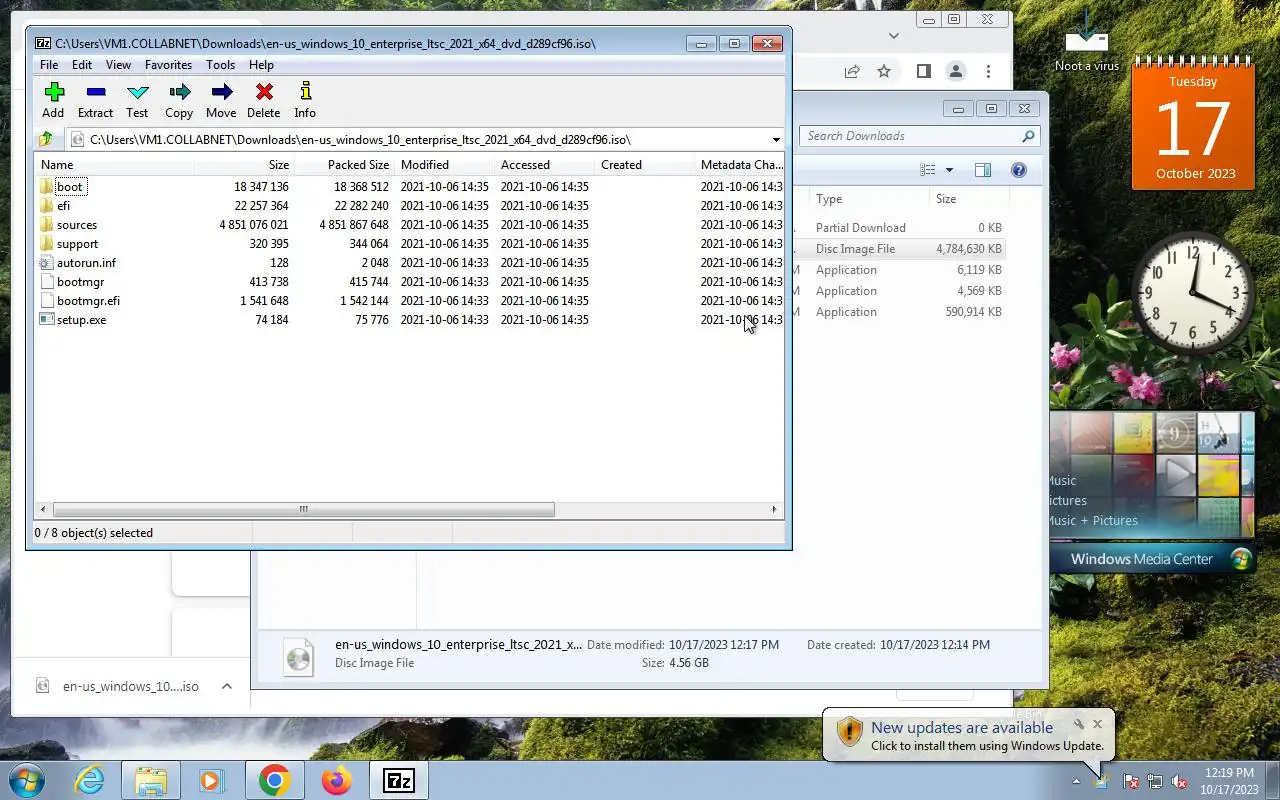This screenshot has width=1280, height=800.
Task: Open Google Chrome from the taskbar
Action: pyautogui.click(x=275, y=780)
